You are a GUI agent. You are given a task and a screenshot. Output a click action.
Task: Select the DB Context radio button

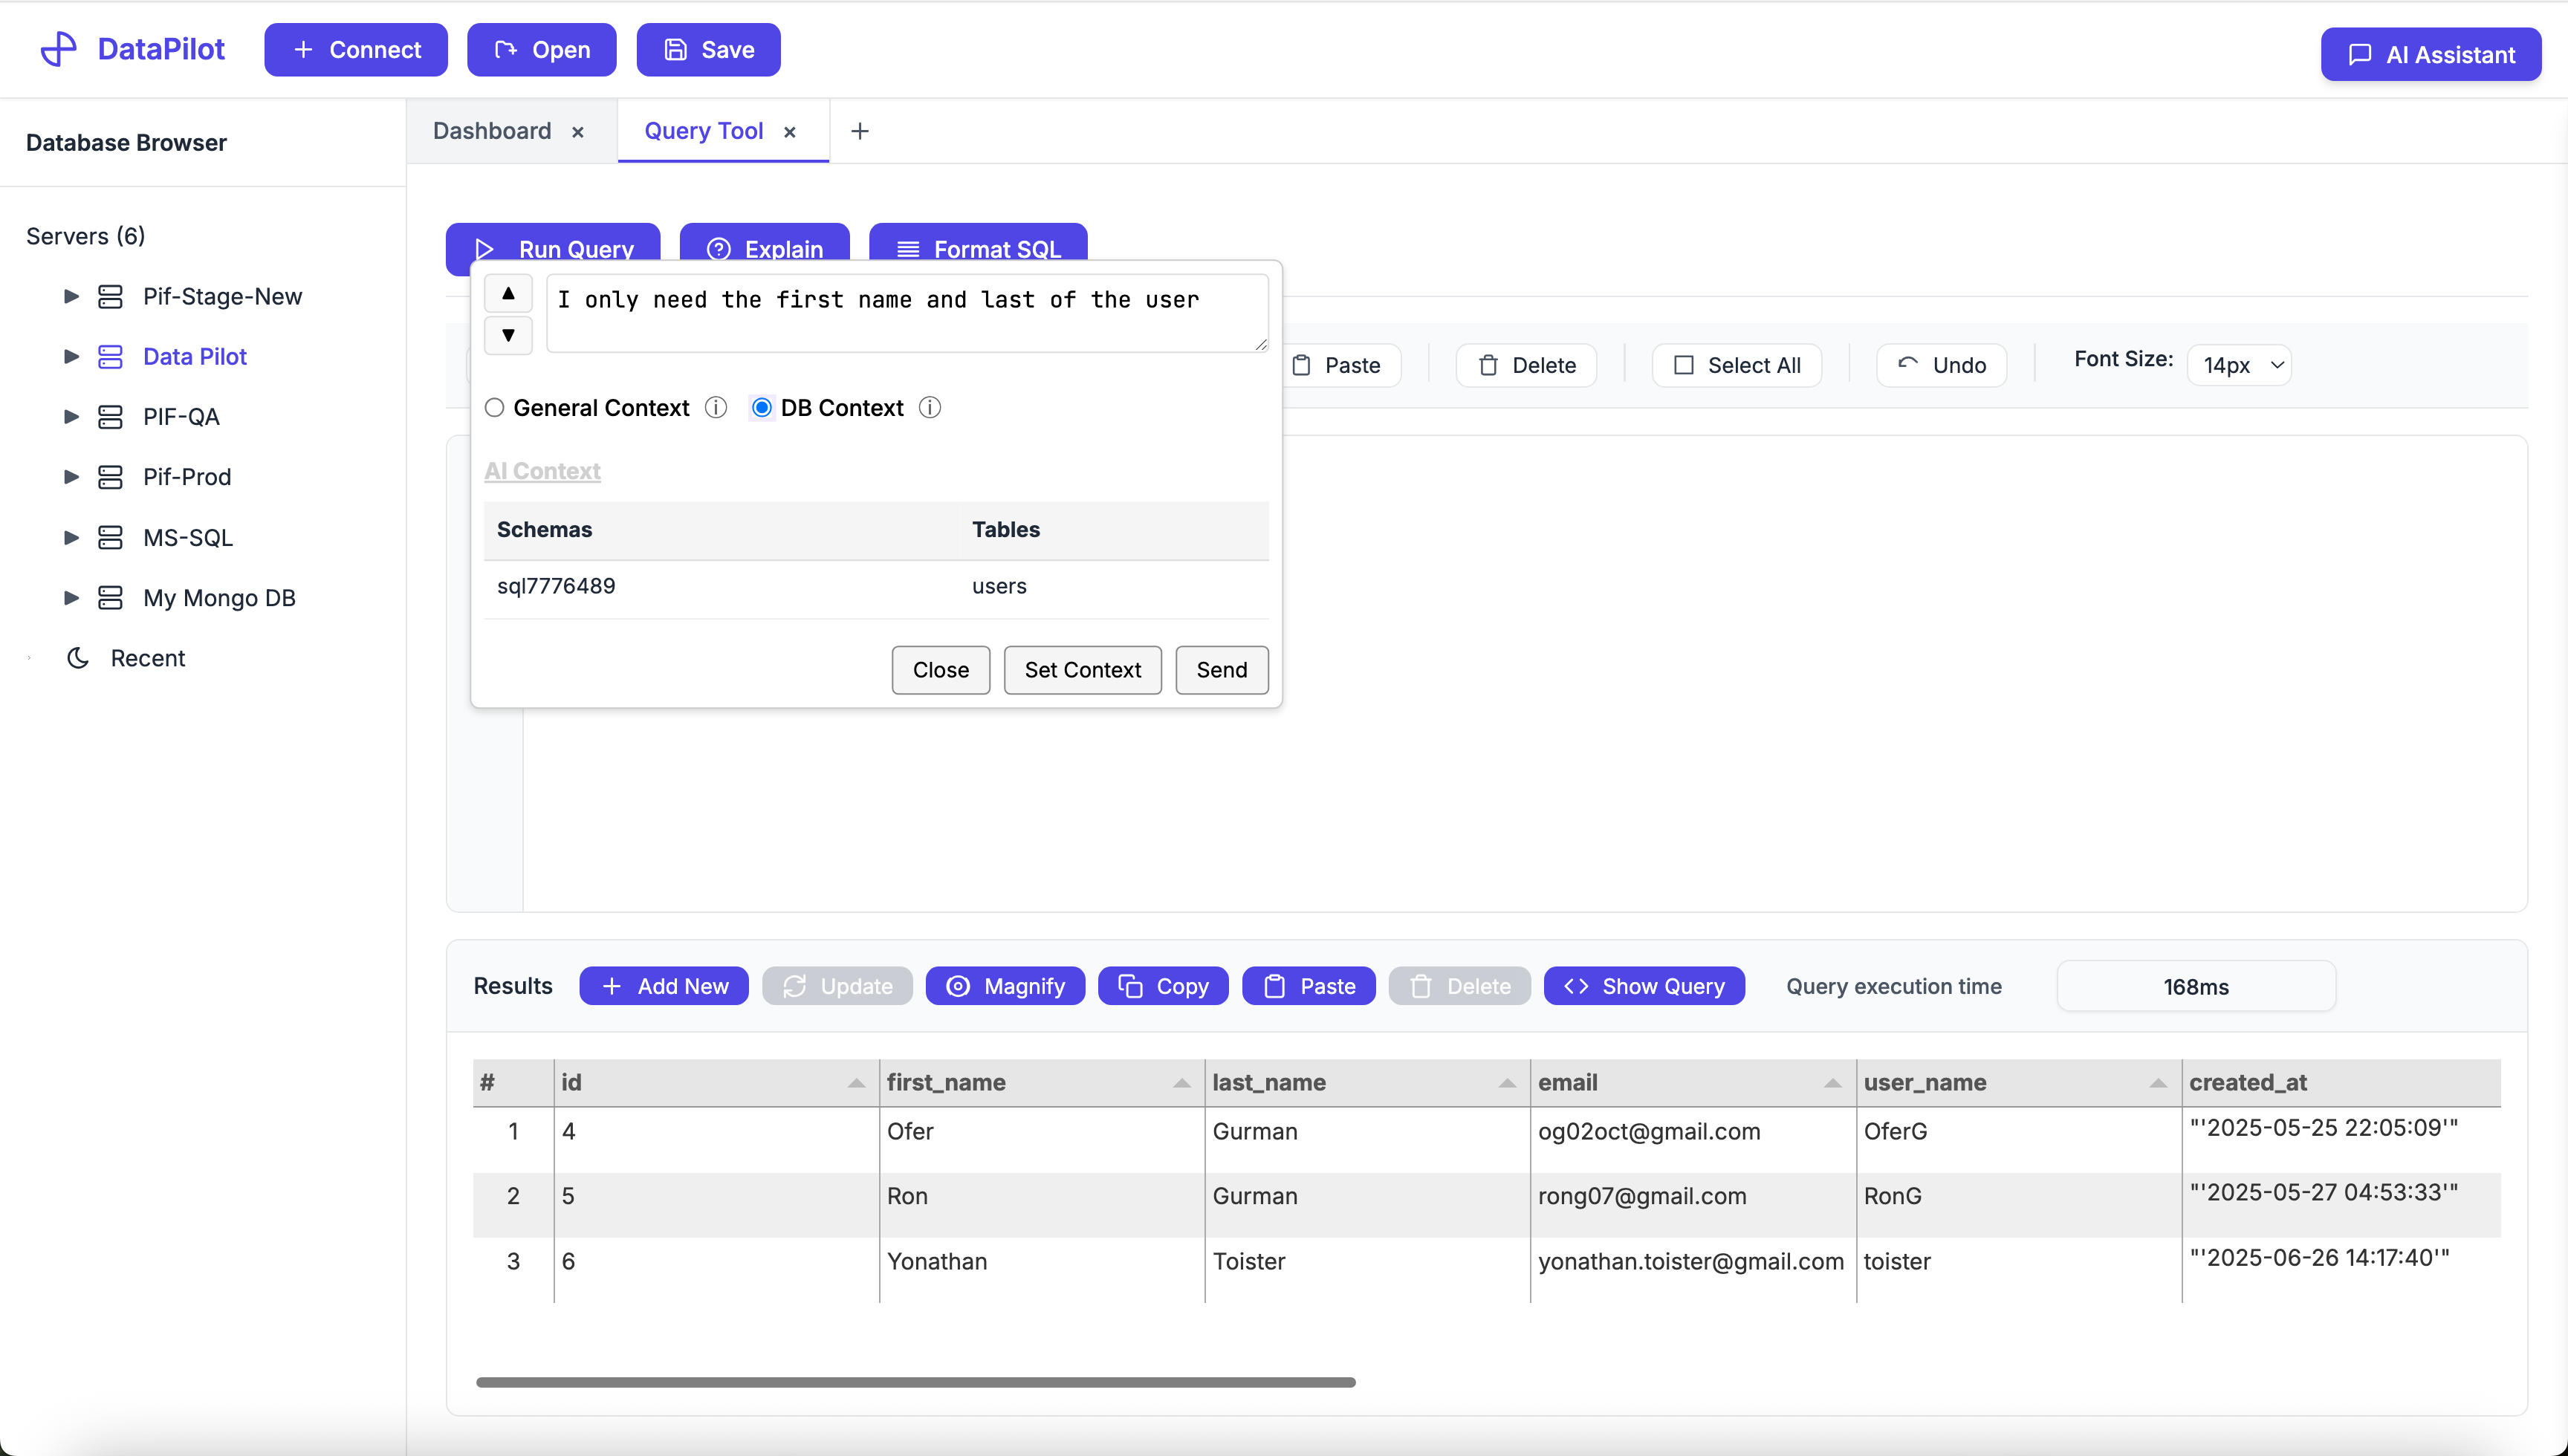click(x=762, y=408)
